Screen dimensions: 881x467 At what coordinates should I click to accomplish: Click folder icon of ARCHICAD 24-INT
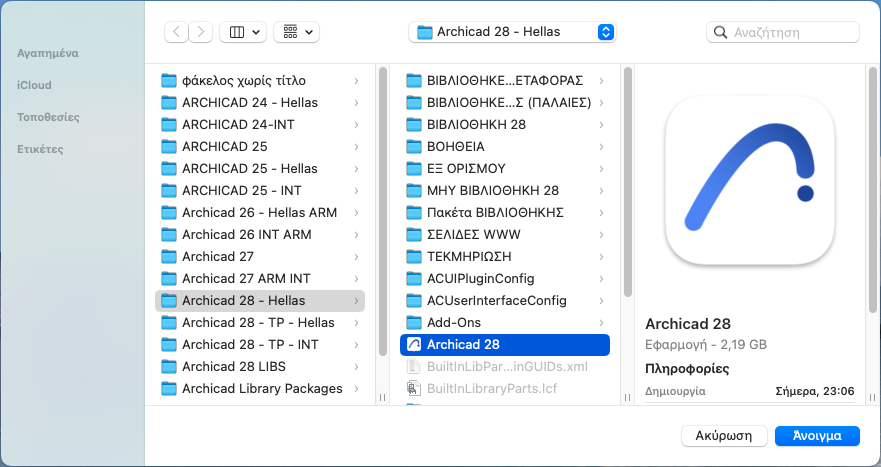(169, 125)
